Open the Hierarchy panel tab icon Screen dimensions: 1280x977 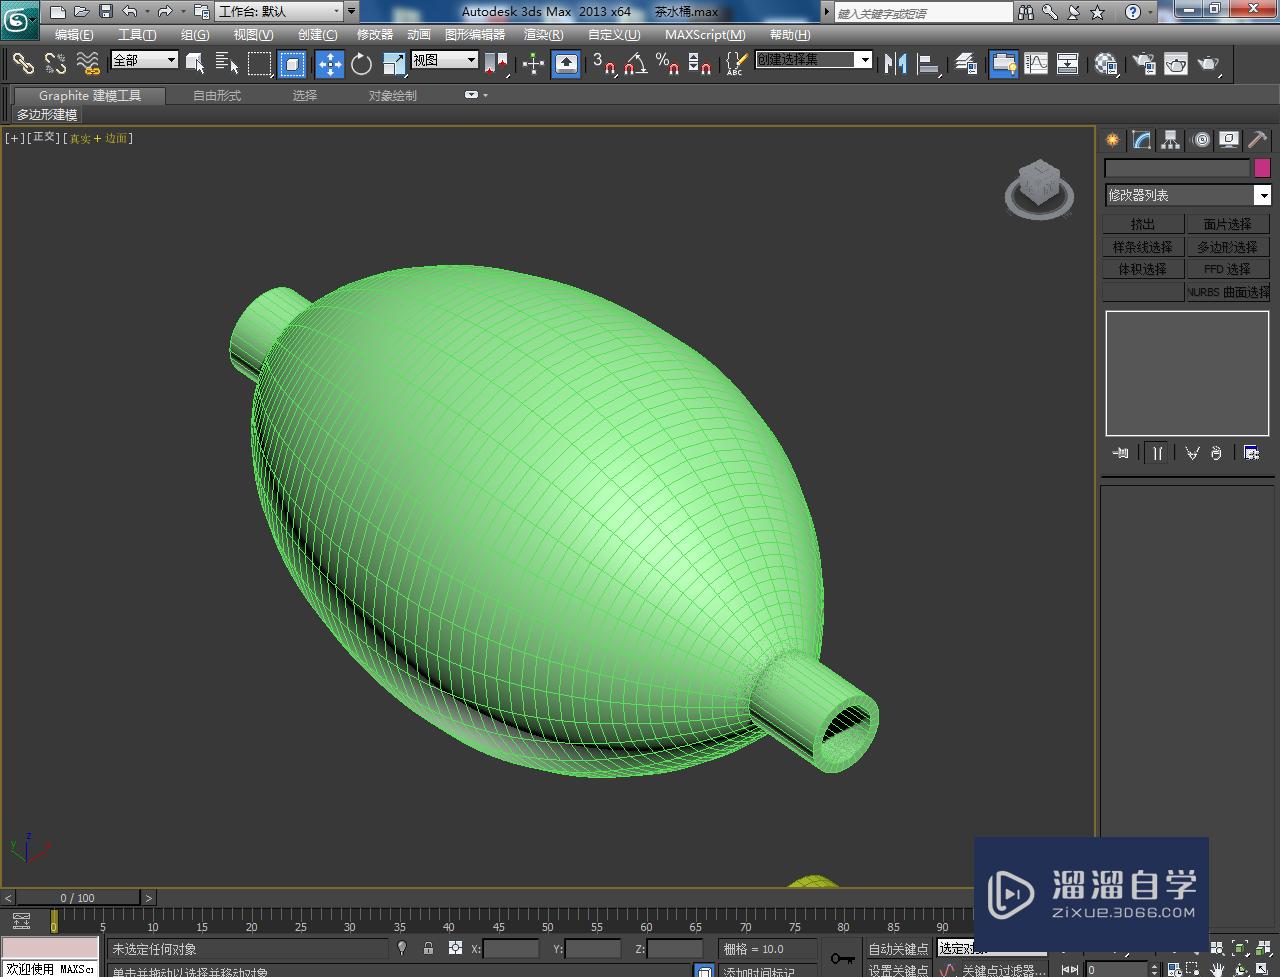[x=1171, y=140]
